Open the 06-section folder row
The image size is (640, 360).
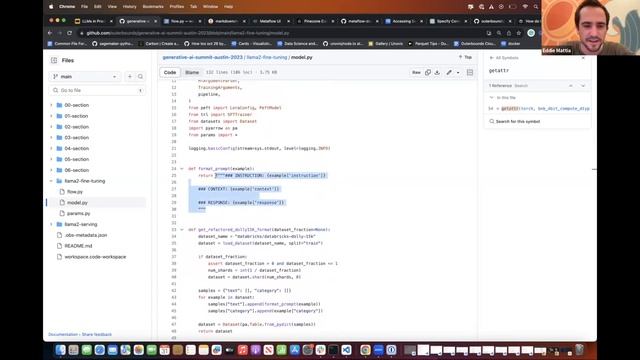point(97,170)
